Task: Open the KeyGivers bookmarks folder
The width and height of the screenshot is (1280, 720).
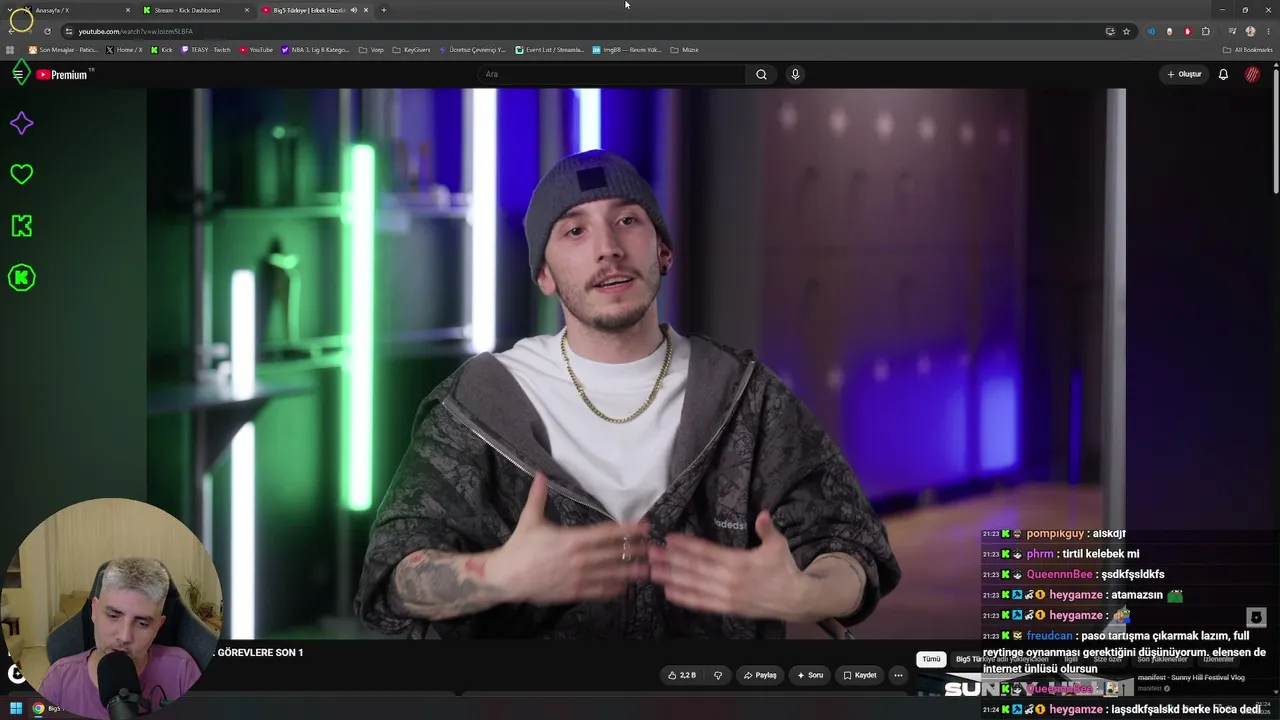Action: tap(411, 50)
